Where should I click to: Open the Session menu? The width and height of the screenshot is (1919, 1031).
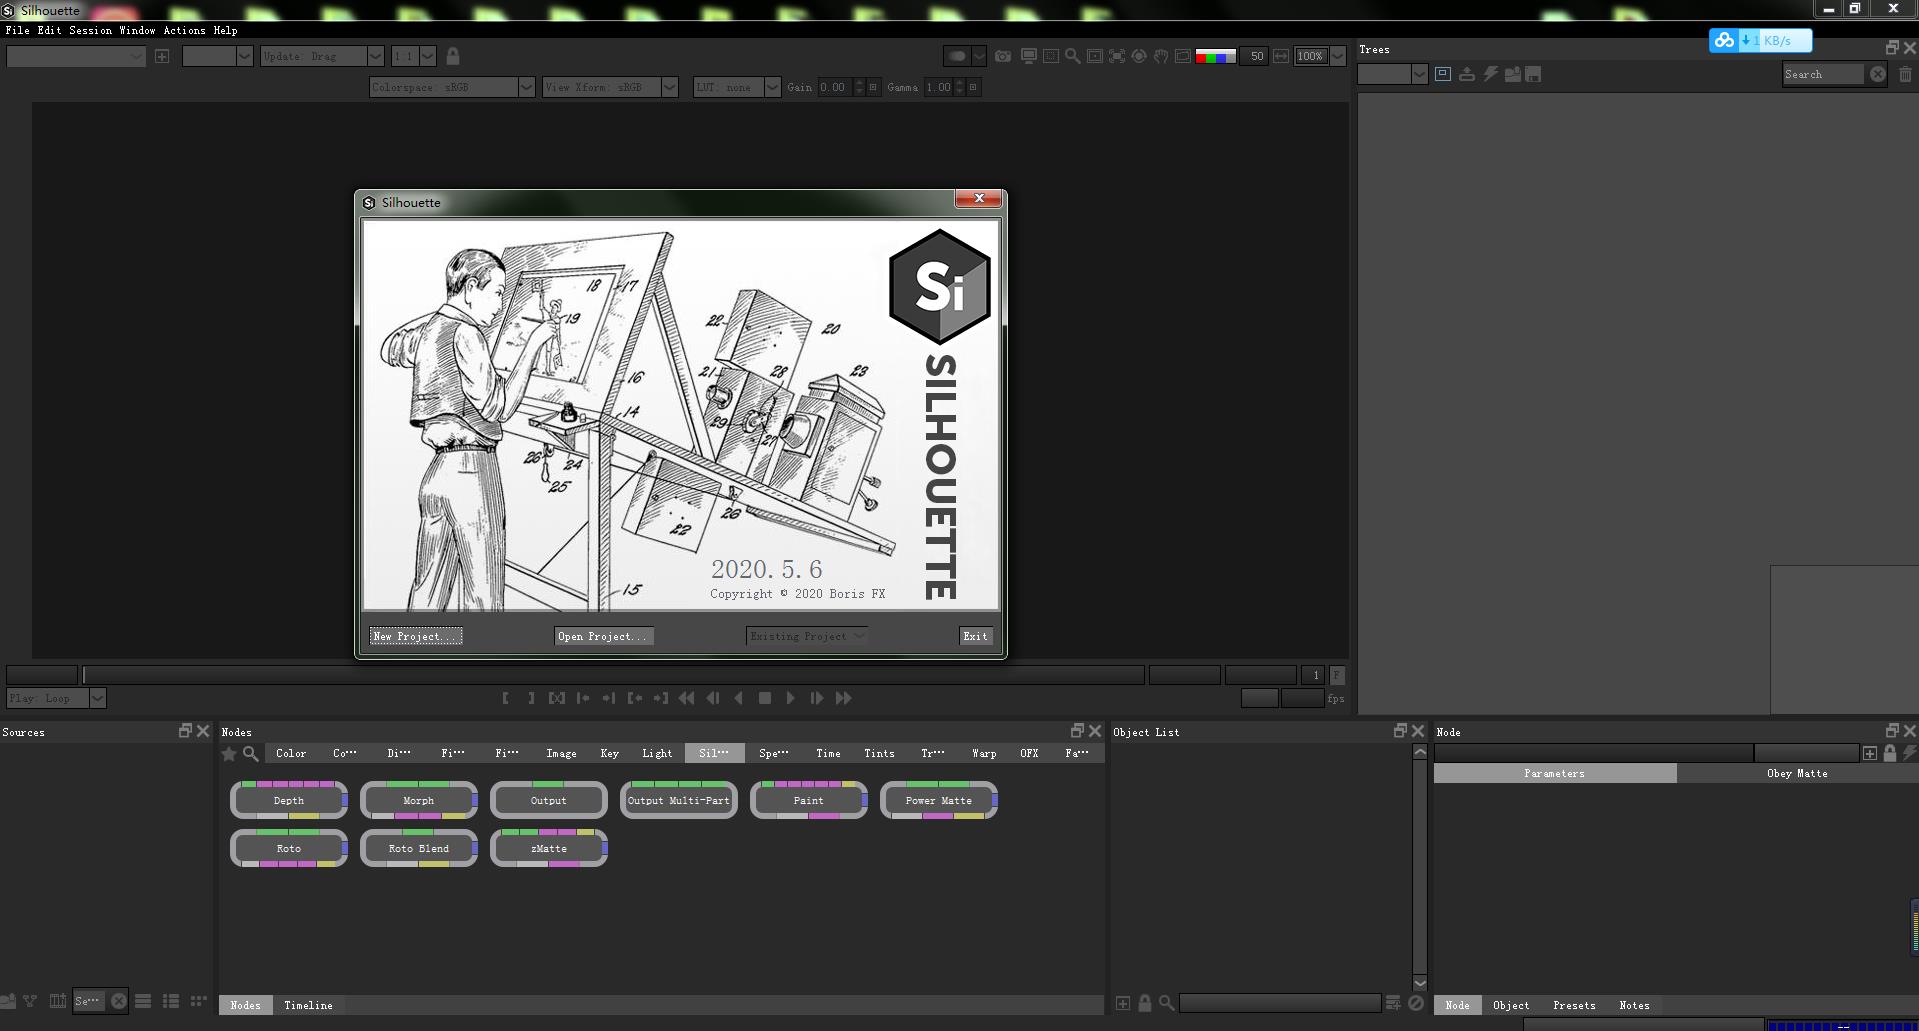click(x=90, y=30)
